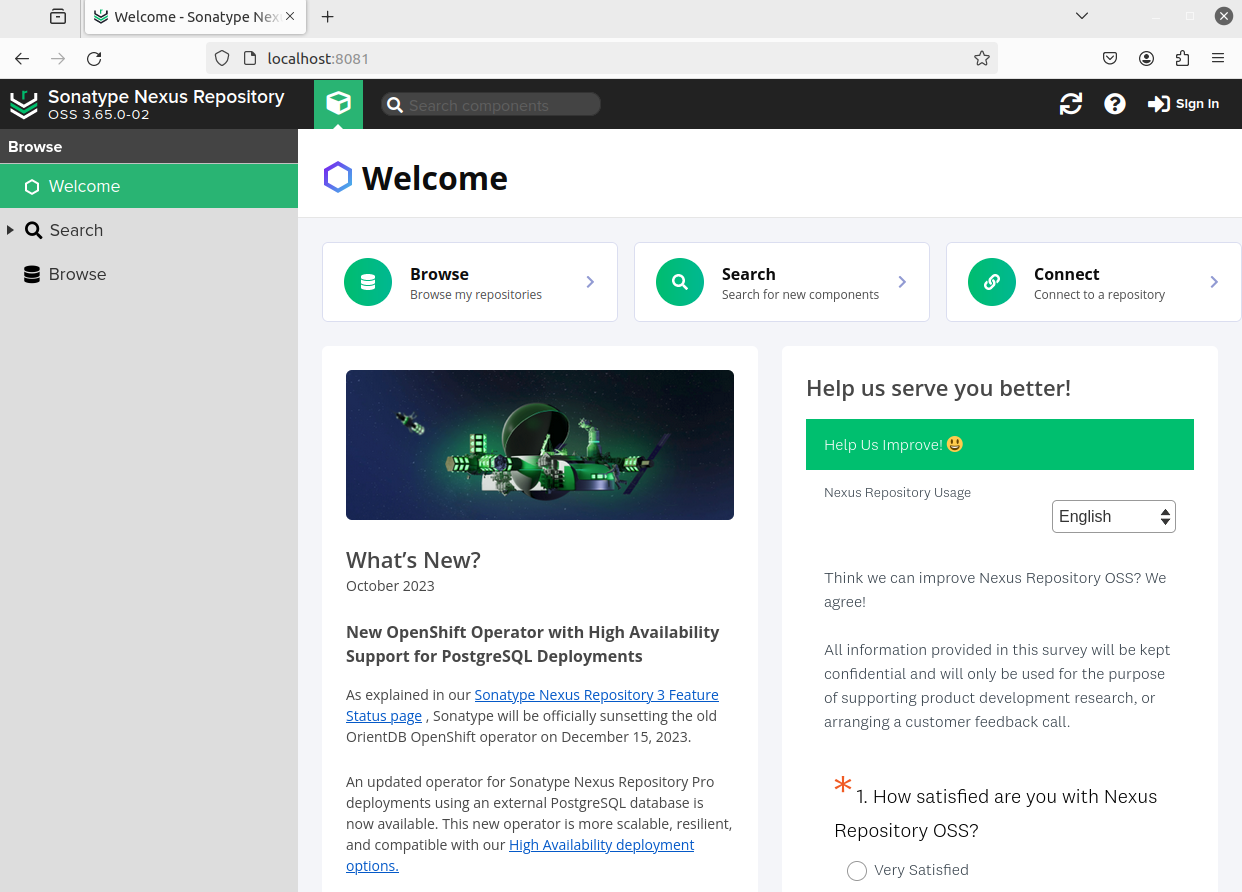Screen dimensions: 1242x892
Task: Select Welcome in the sidebar menu
Action: pos(149,186)
